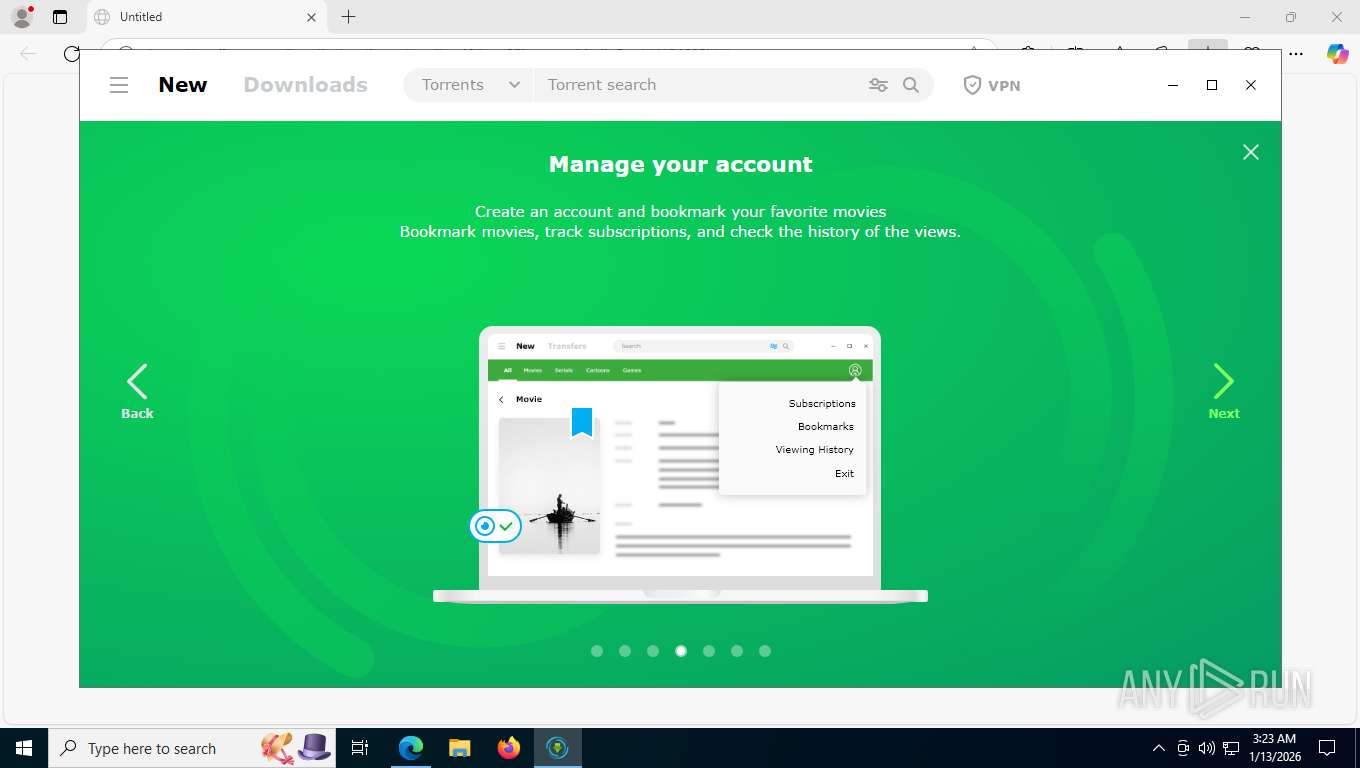The width and height of the screenshot is (1360, 768).
Task: Jump to third tour slide dot
Action: pyautogui.click(x=653, y=651)
